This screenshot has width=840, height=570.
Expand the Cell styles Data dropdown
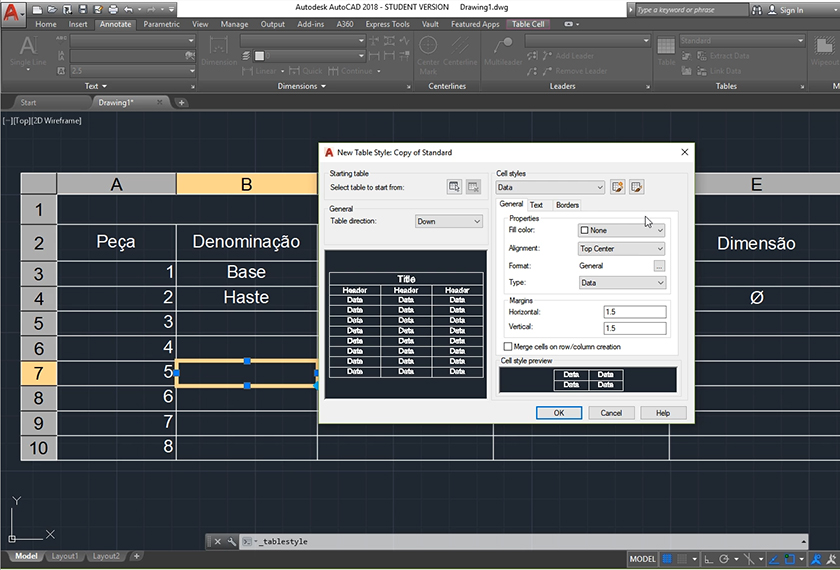tap(551, 187)
